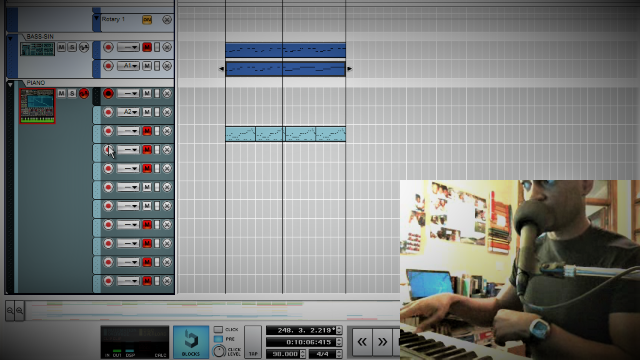This screenshot has height=360, width=640.
Task: Arm record on third PIANO lane
Action: pos(108,131)
